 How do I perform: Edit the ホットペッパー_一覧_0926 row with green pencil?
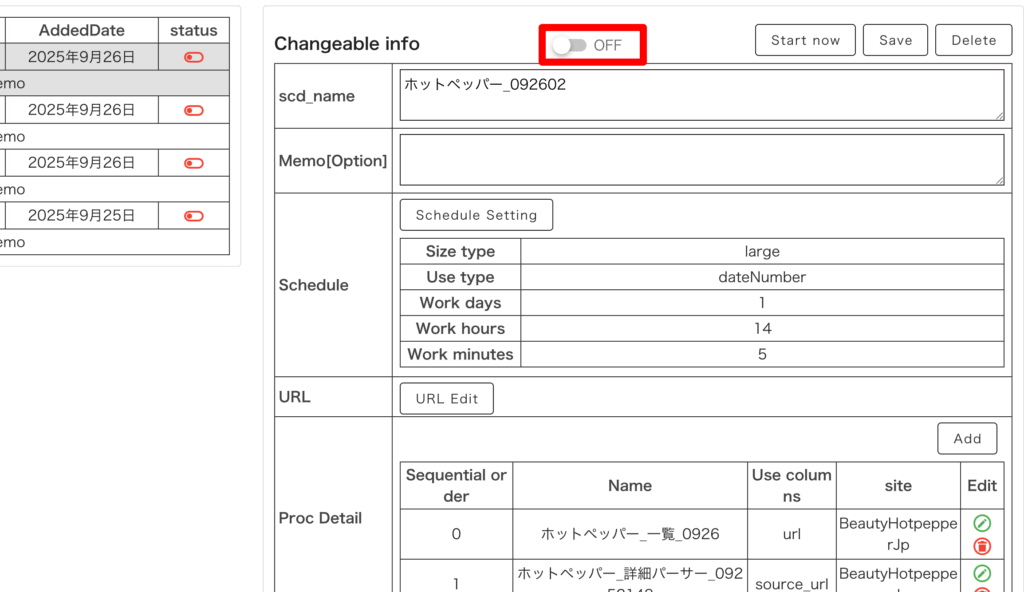(982, 523)
